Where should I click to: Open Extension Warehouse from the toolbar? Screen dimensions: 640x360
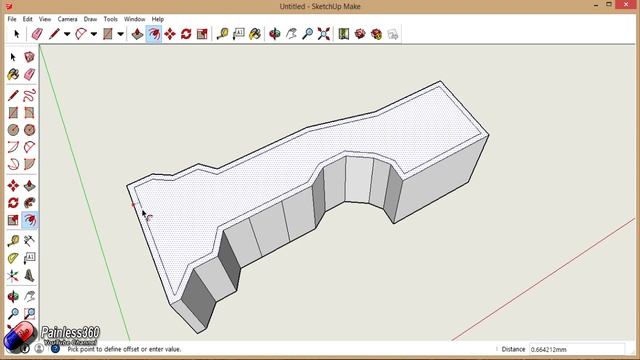pos(376,34)
